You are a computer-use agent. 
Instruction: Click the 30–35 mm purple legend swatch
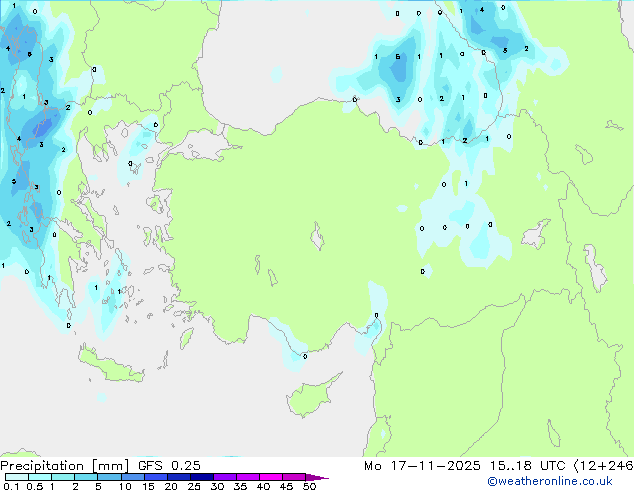tap(224, 477)
